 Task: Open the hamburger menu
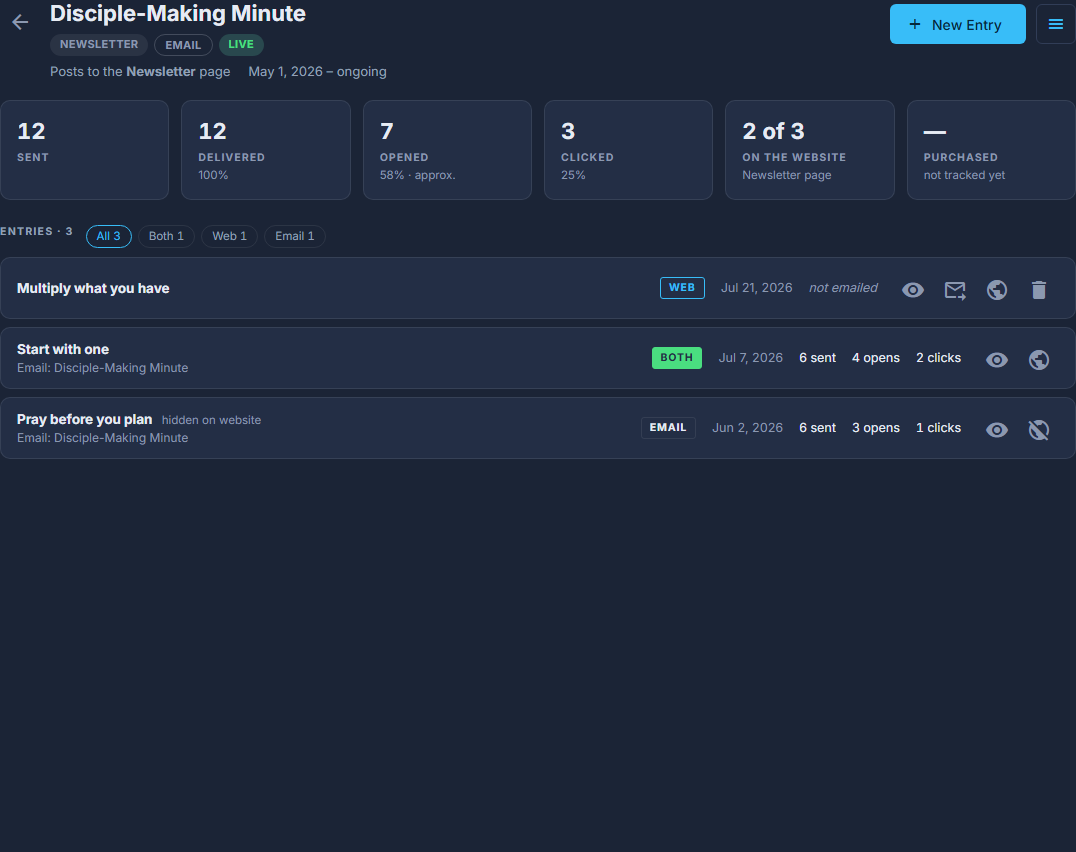[1055, 25]
